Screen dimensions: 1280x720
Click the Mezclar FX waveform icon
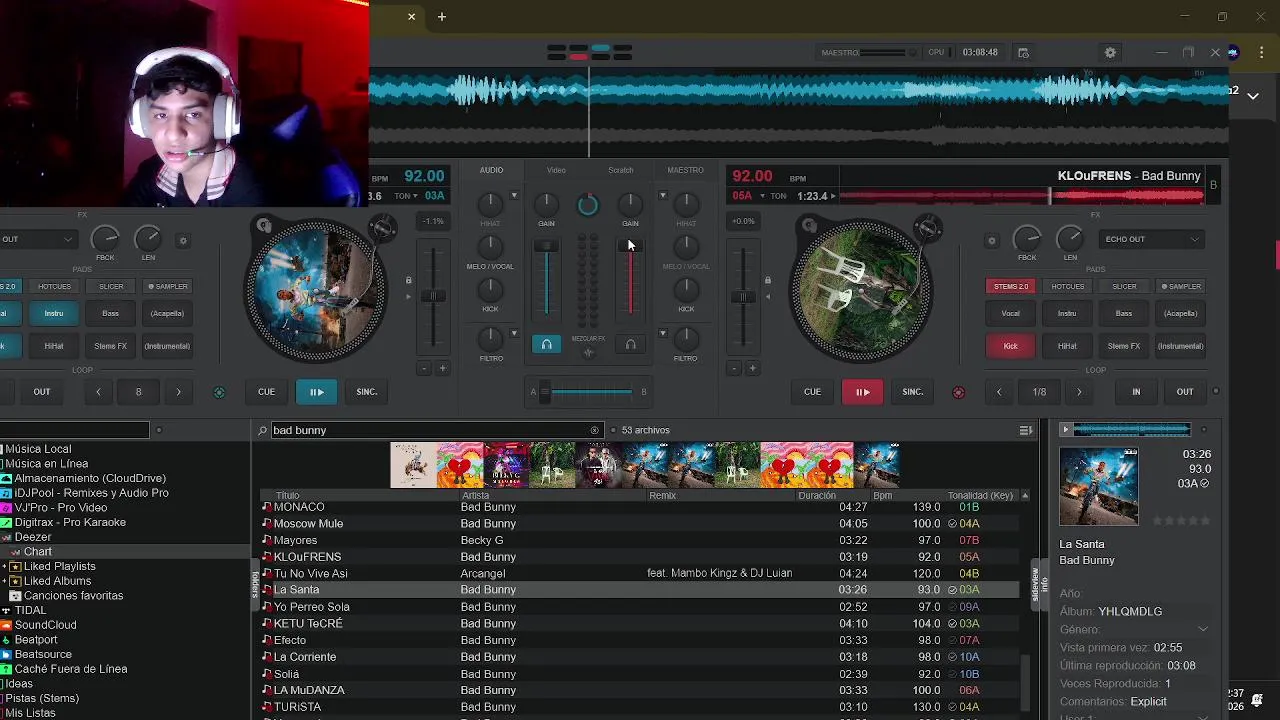click(x=588, y=352)
